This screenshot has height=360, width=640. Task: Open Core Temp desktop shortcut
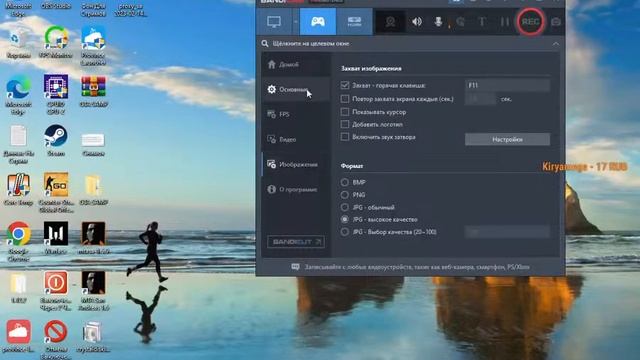click(x=18, y=190)
